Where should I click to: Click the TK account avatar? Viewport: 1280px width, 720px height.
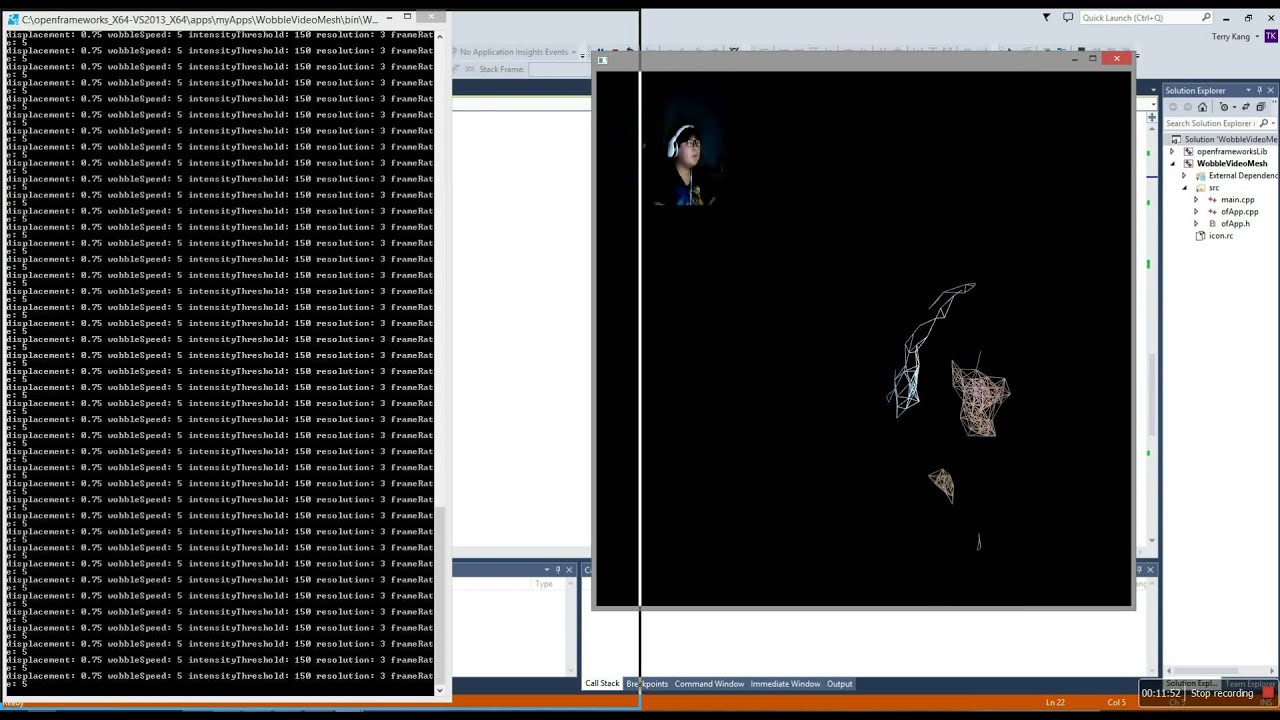point(1270,37)
